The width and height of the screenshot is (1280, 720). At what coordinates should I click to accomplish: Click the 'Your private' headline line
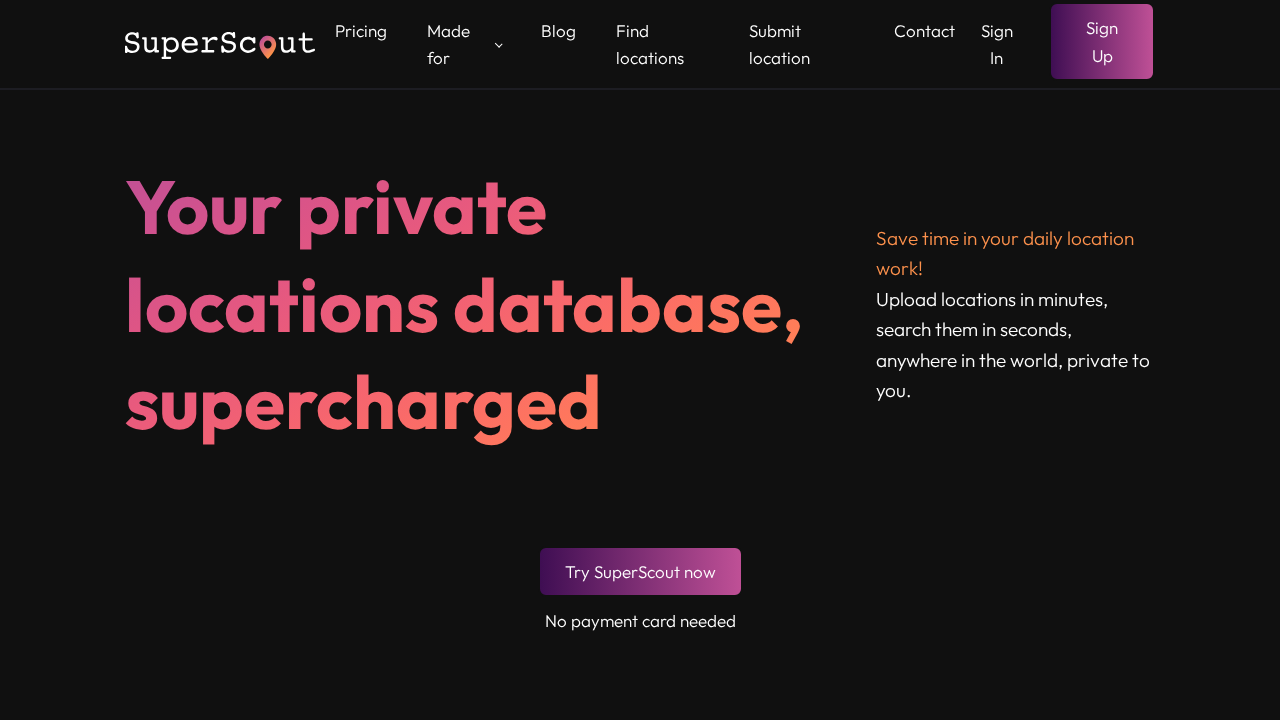(336, 208)
